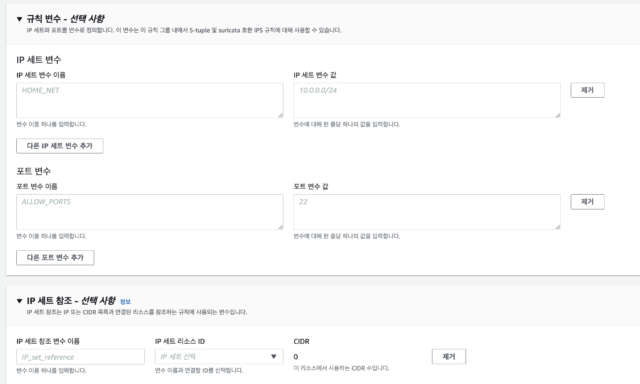The height and width of the screenshot is (384, 640).
Task: Click 다른 IP 세트 변수 추가 button
Action: [60, 146]
